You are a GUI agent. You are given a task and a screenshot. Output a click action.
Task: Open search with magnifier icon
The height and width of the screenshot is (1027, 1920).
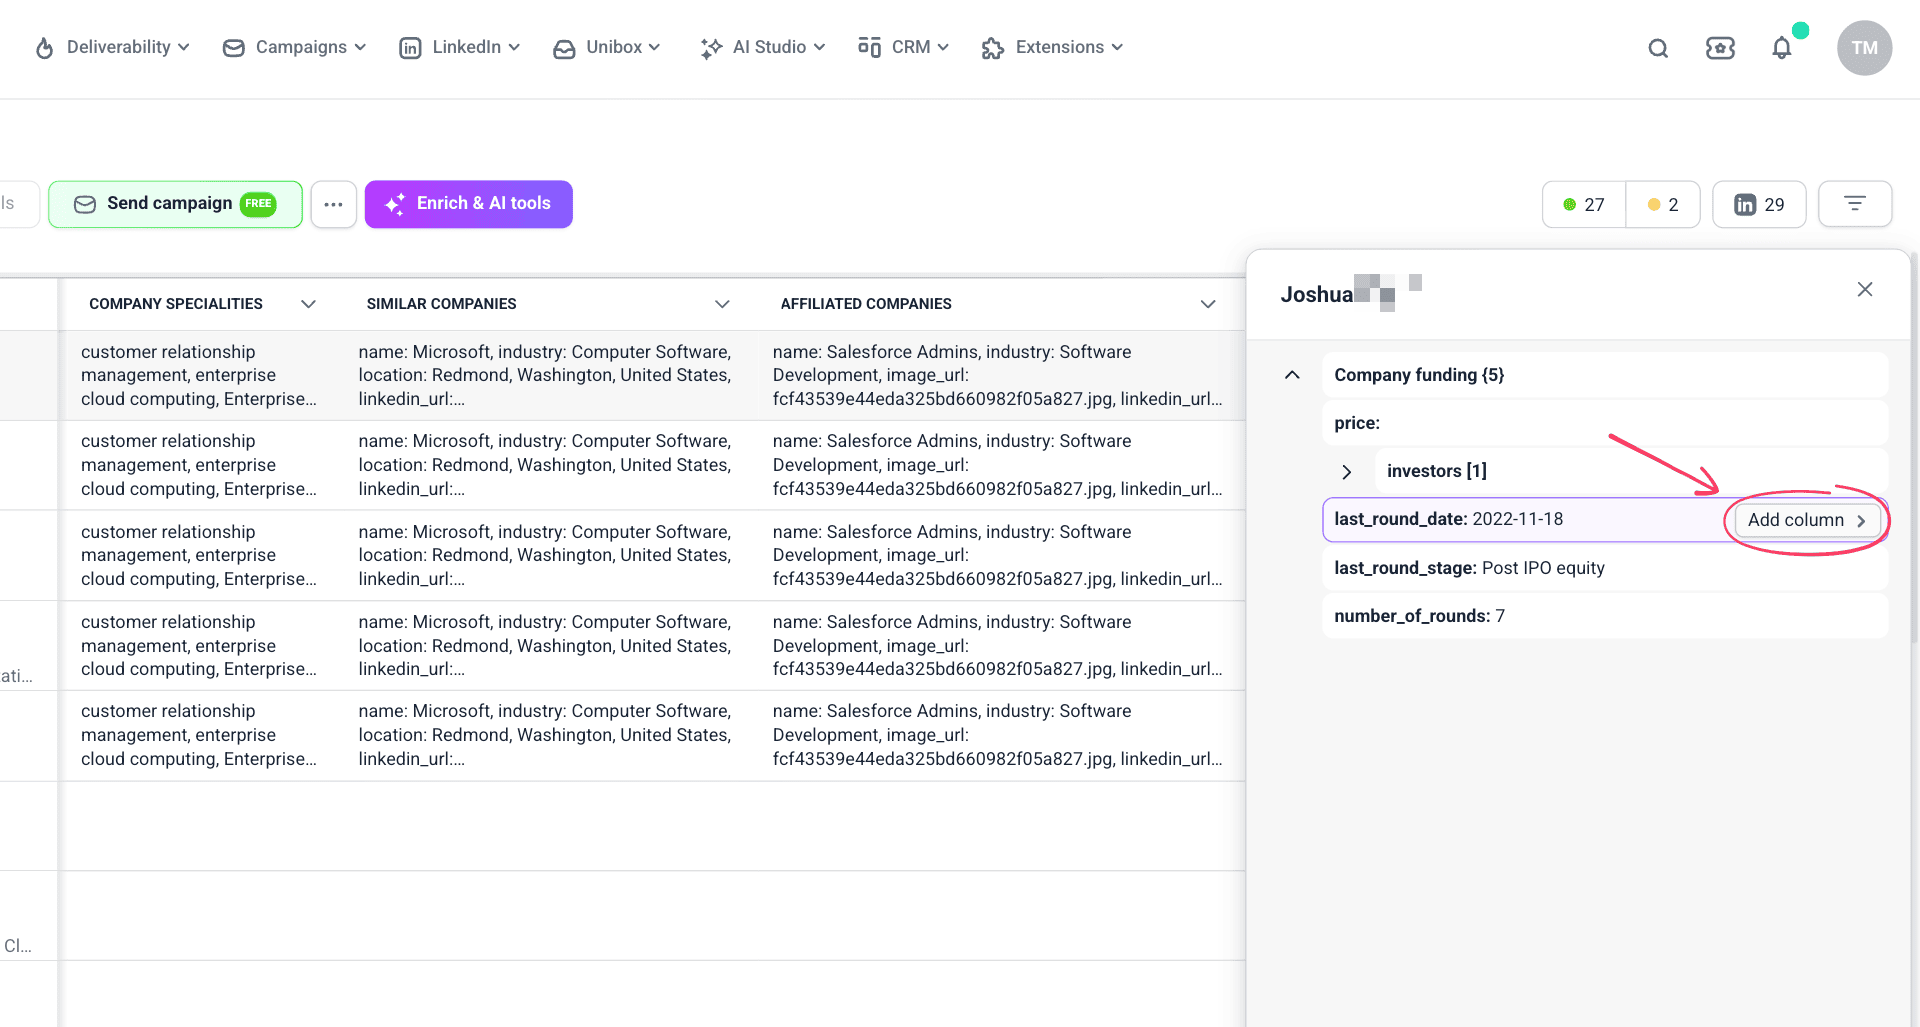point(1658,48)
